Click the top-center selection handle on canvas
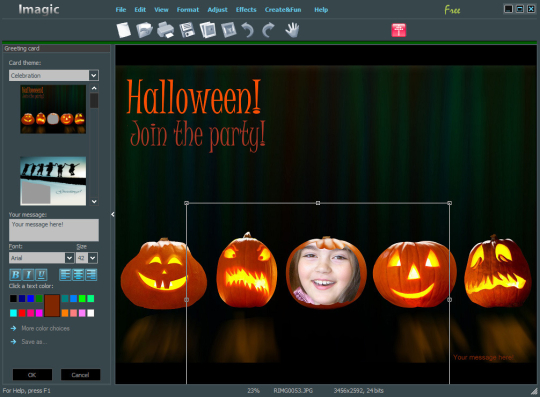 (318, 203)
